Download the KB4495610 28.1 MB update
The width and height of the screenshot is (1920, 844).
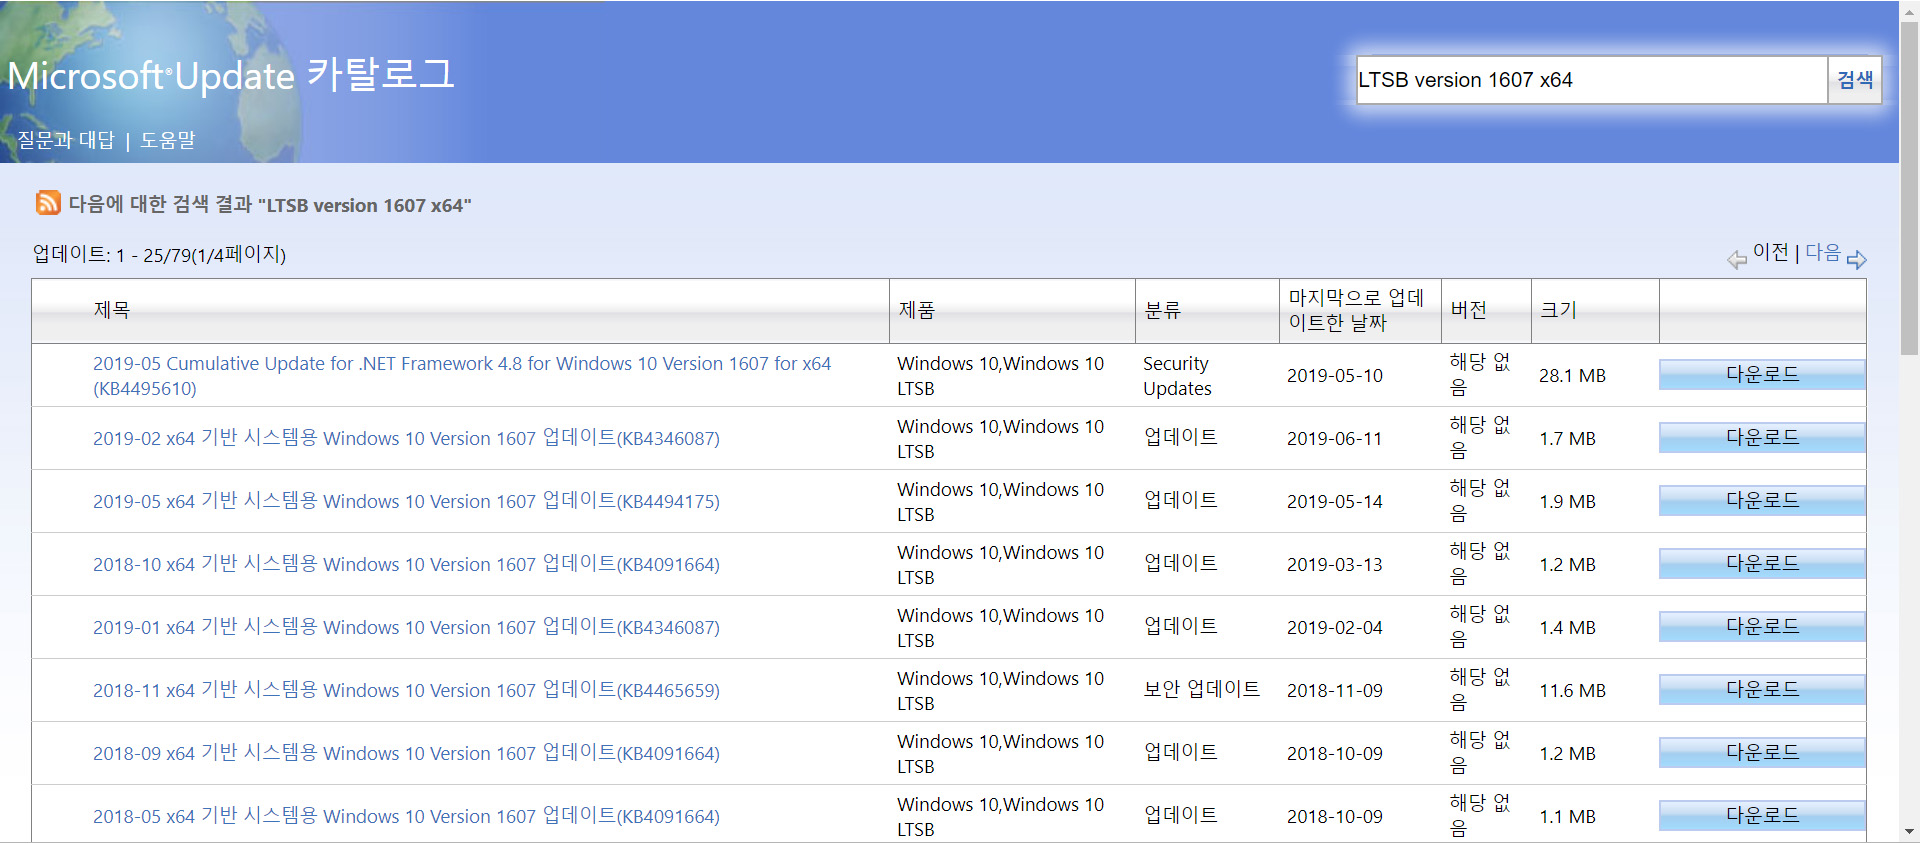[1762, 375]
